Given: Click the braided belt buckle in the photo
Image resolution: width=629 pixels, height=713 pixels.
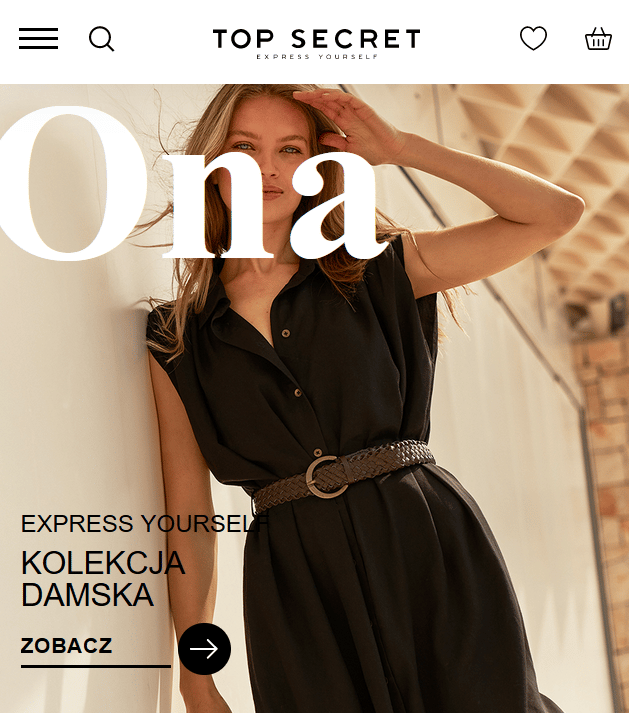Looking at the screenshot, I should pyautogui.click(x=327, y=477).
